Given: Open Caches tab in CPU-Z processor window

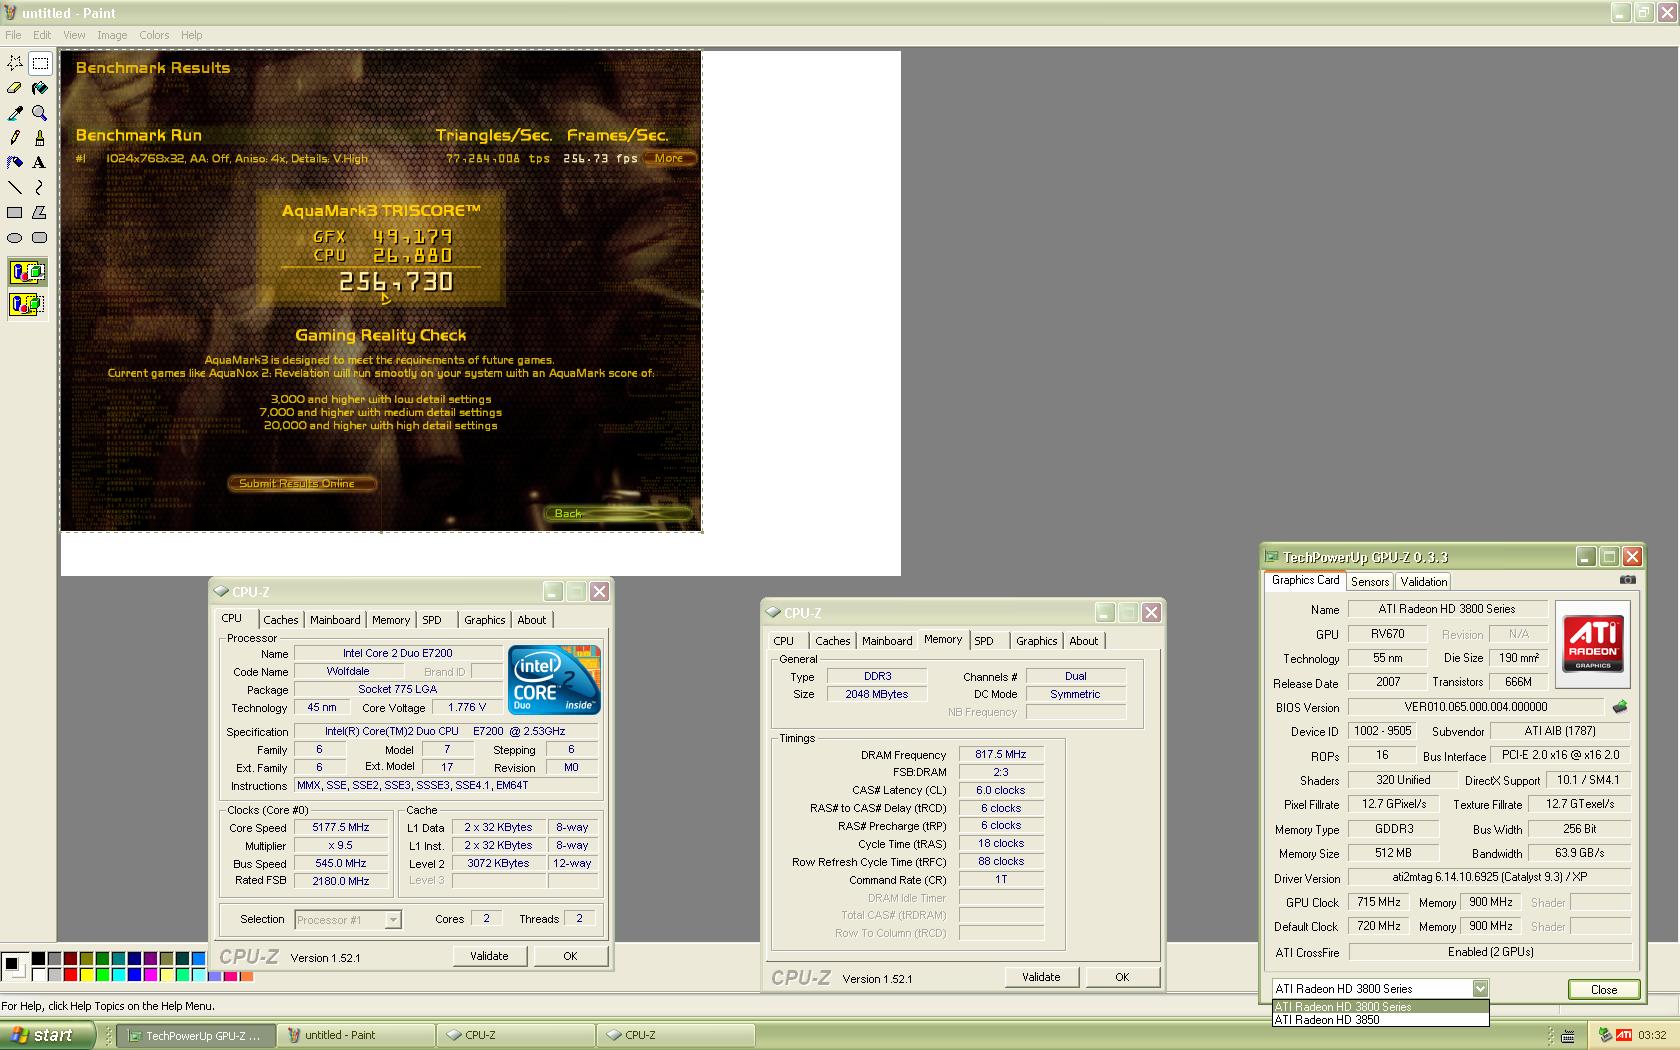Looking at the screenshot, I should pos(281,620).
